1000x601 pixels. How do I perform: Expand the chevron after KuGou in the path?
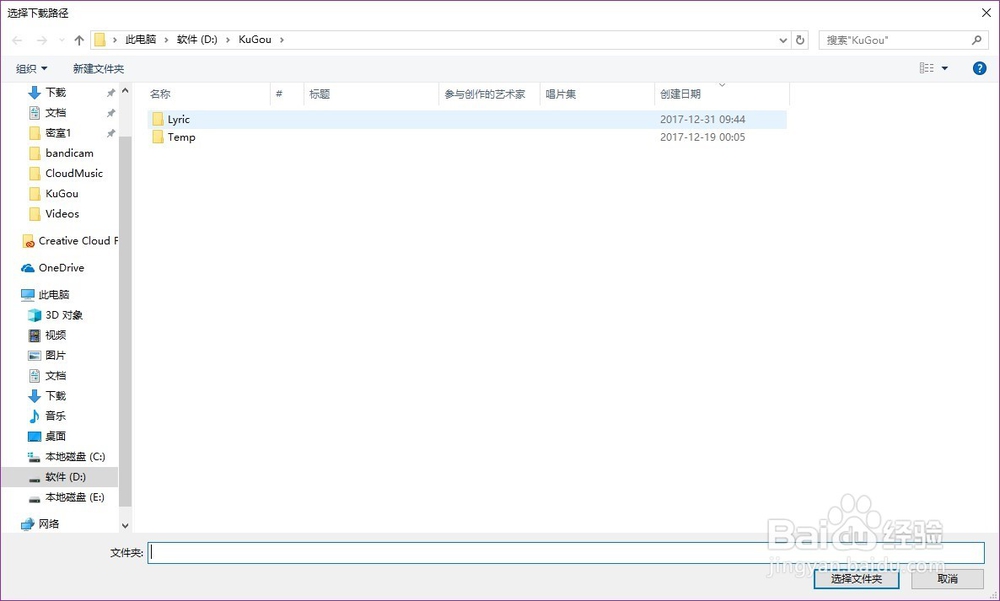click(x=282, y=40)
